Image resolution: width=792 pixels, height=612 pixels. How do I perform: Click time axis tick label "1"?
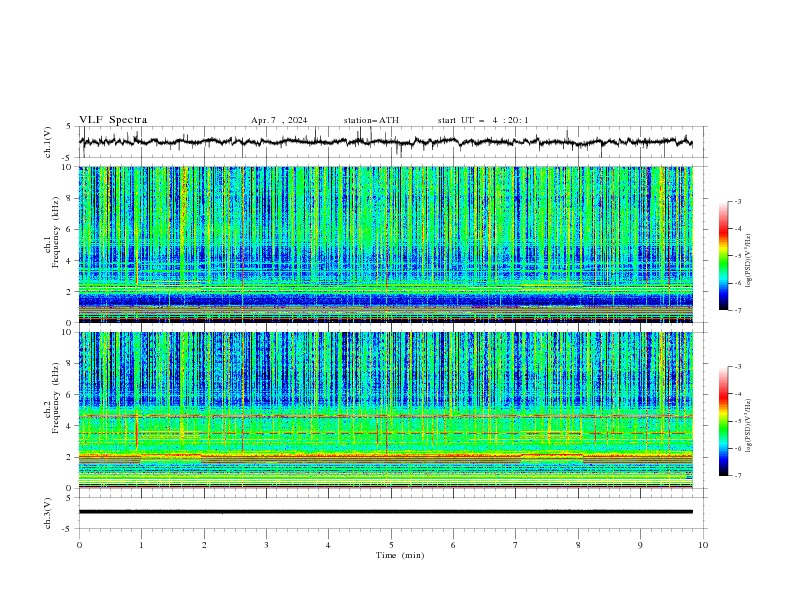point(141,545)
